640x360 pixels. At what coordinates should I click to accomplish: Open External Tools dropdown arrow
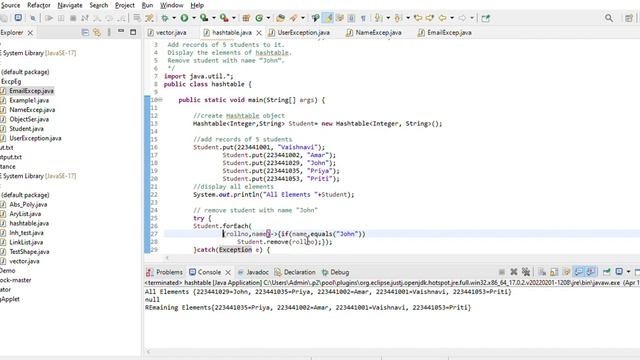click(233, 18)
